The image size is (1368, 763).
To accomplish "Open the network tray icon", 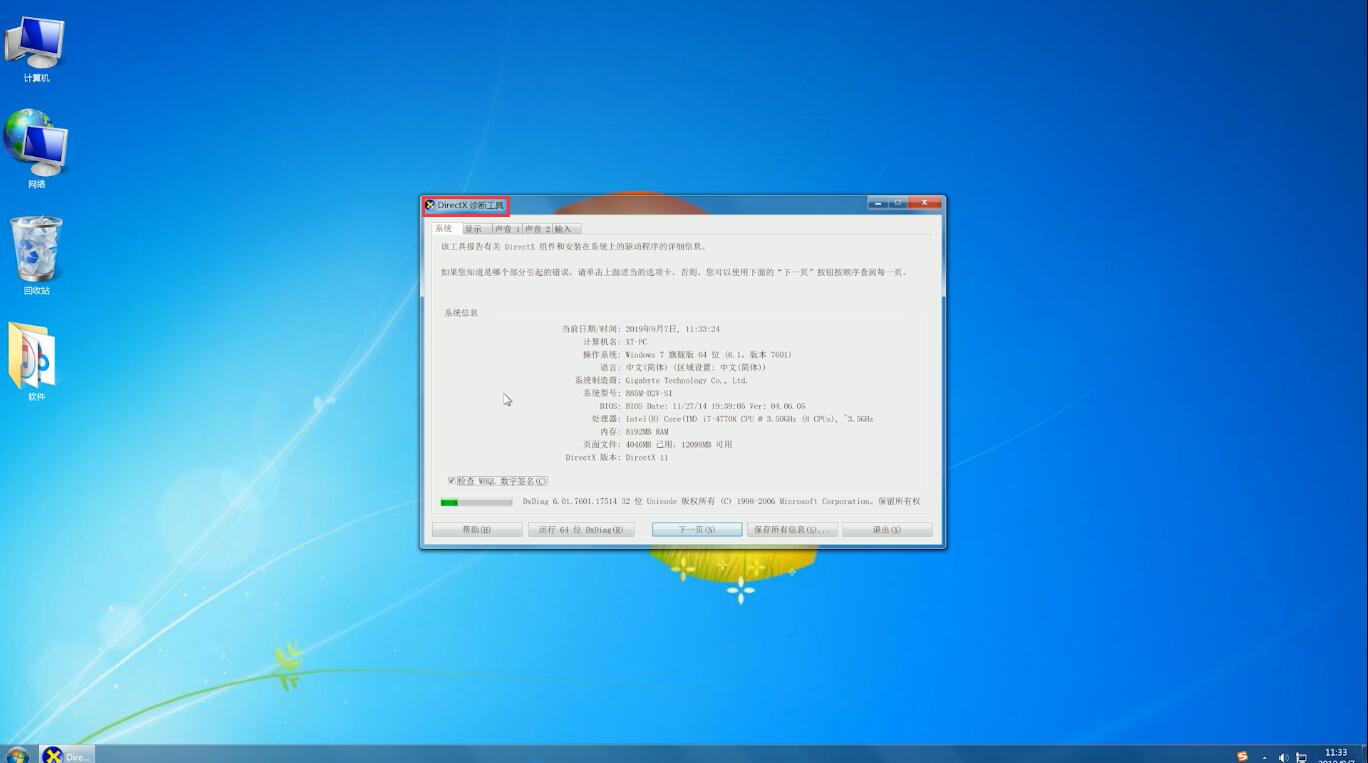I will coord(1301,757).
